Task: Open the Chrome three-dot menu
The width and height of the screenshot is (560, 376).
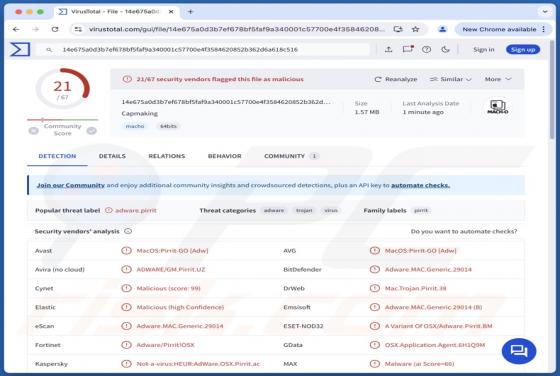Action: coord(544,29)
